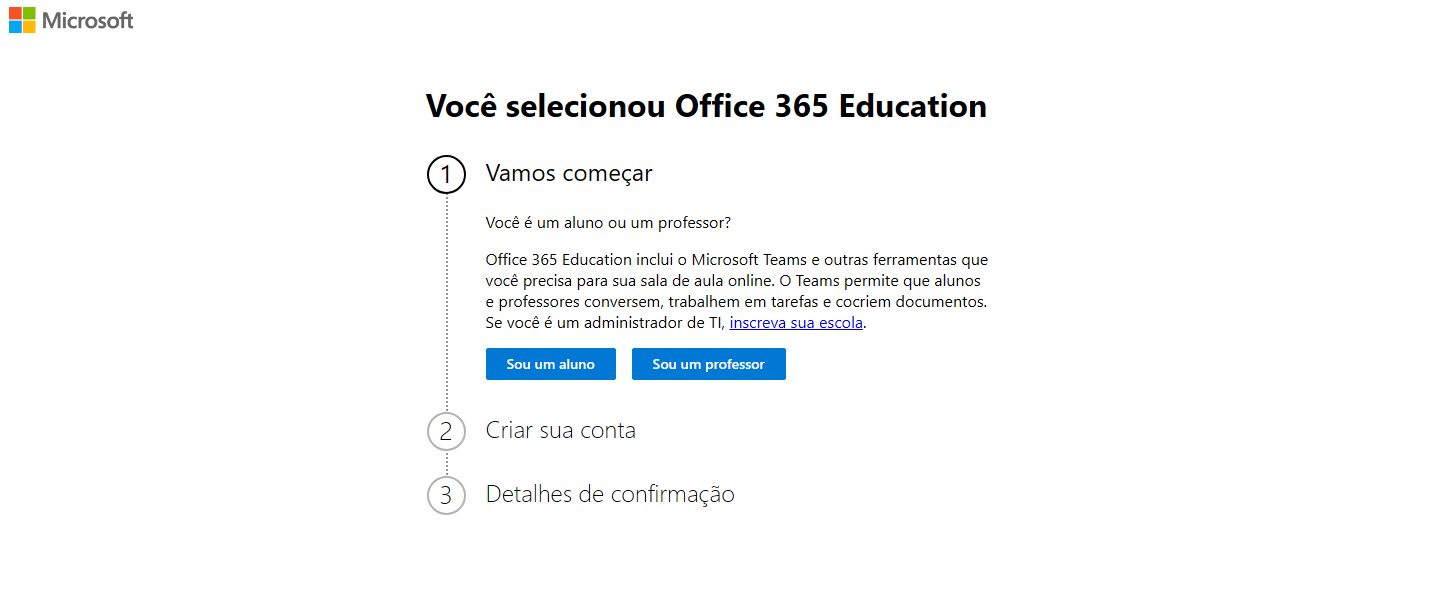Expand the 'Detalhes de confirmação' step

[610, 494]
